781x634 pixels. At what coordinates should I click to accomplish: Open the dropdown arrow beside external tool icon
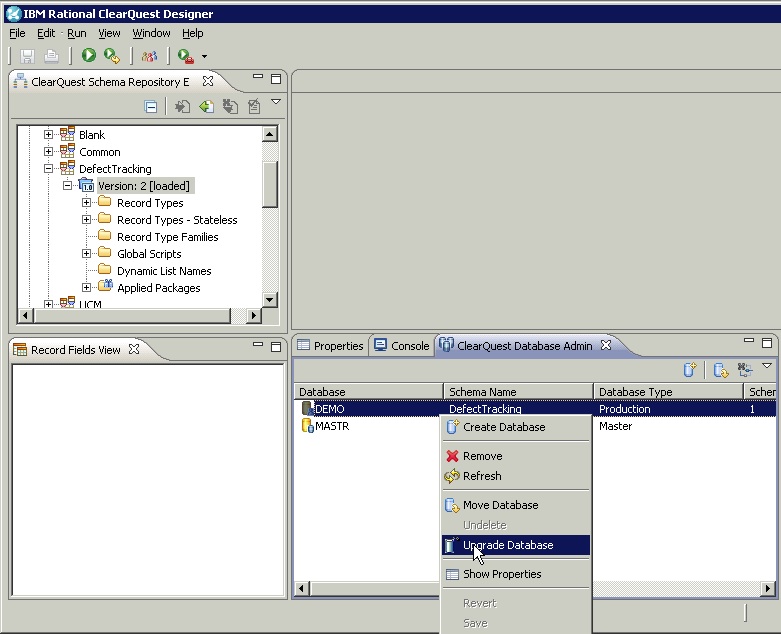pyautogui.click(x=204, y=56)
